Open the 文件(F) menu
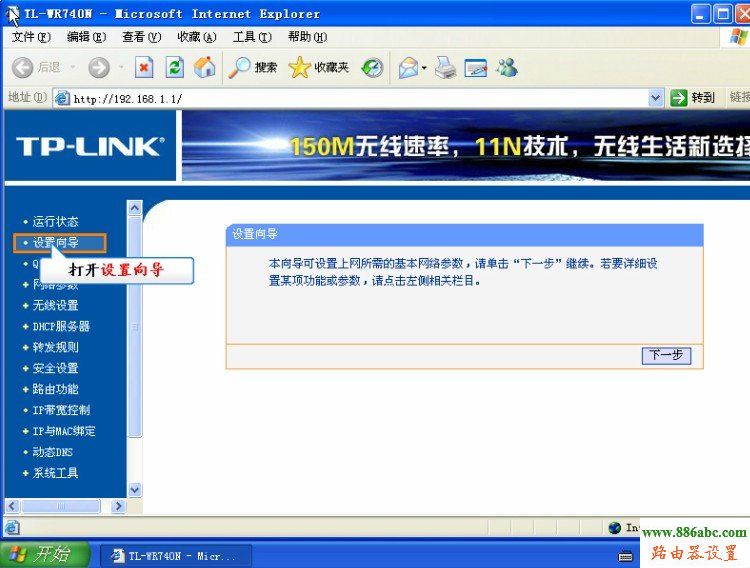 click(31, 37)
